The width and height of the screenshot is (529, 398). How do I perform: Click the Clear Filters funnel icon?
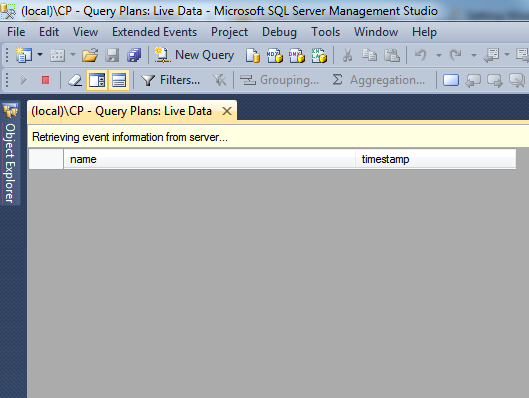pos(219,80)
